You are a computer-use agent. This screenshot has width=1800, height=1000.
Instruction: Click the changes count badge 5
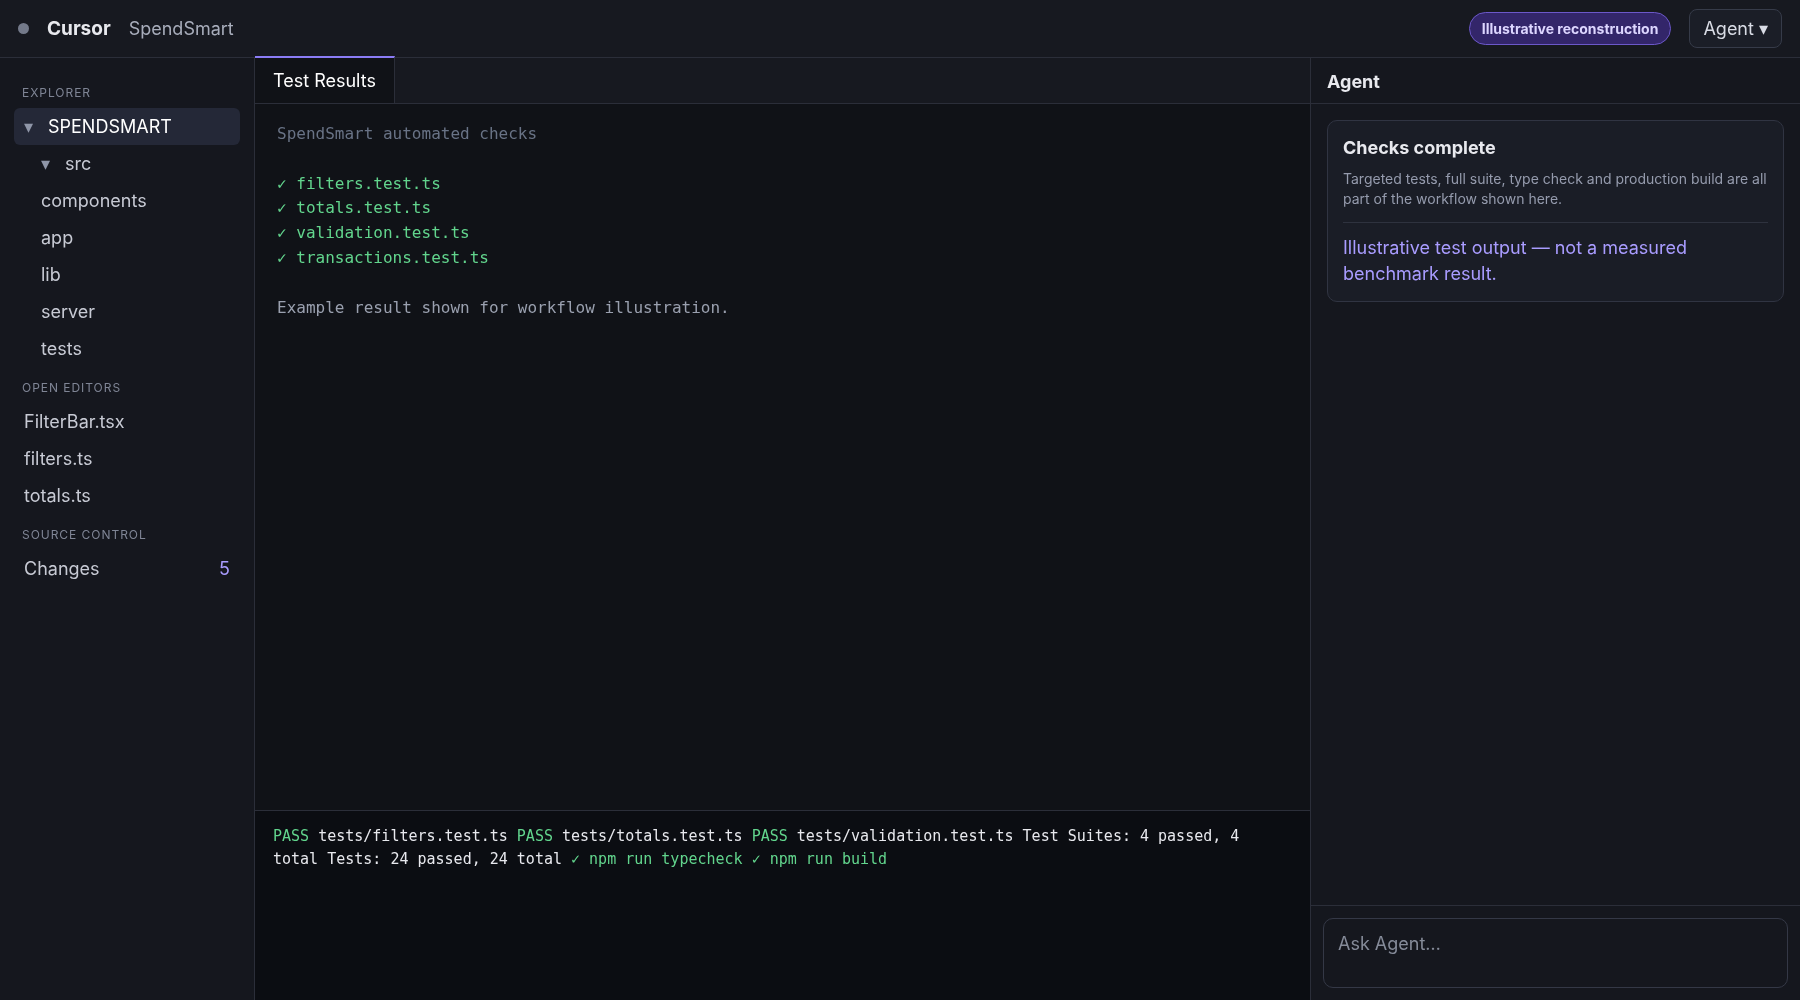pyautogui.click(x=224, y=569)
